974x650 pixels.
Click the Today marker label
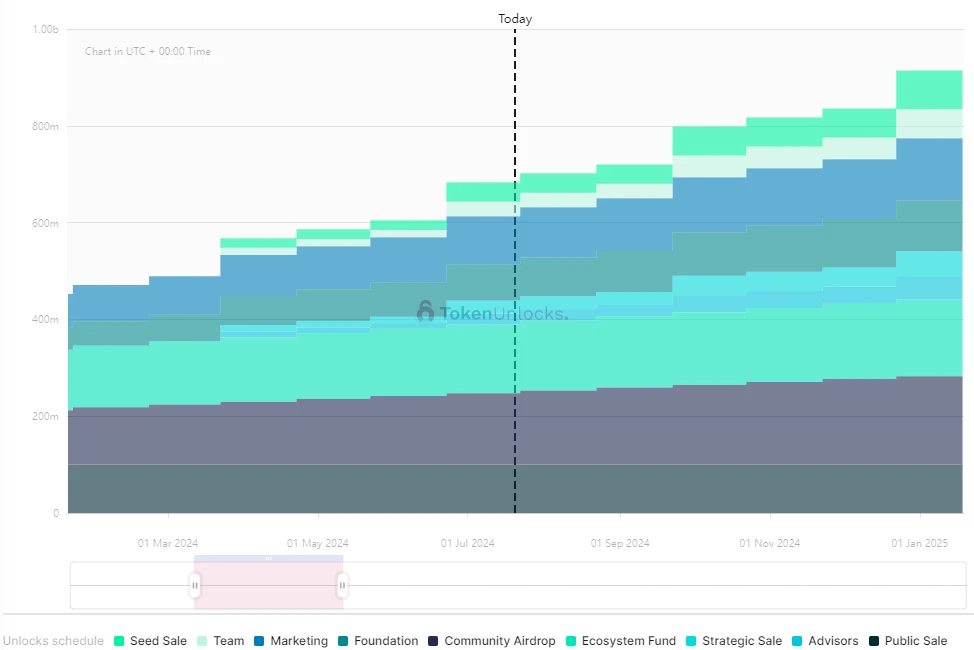pos(515,19)
